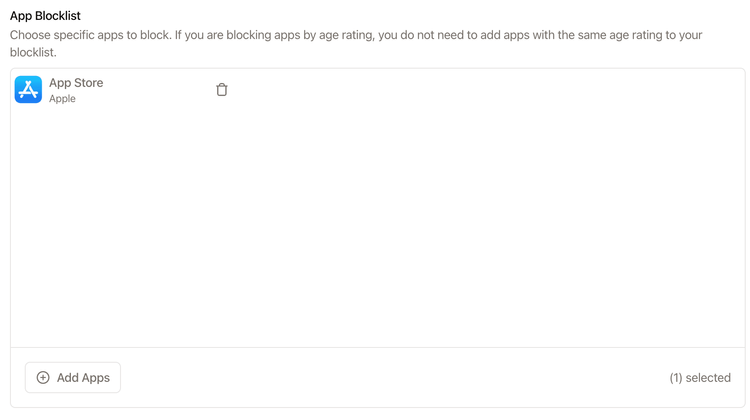Click the word "blocklist." ending the description
This screenshot has width=750, height=420.
33,53
